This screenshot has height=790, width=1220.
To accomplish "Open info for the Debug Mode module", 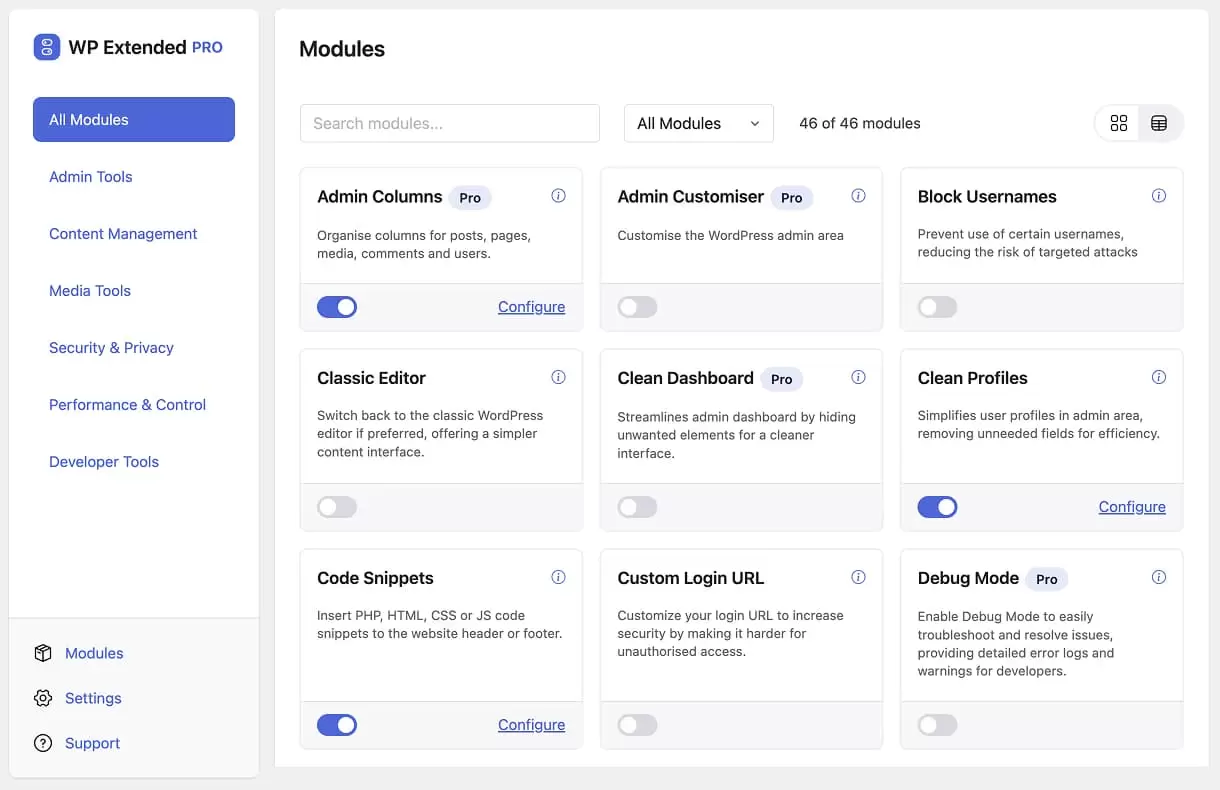I will pyautogui.click(x=1159, y=577).
